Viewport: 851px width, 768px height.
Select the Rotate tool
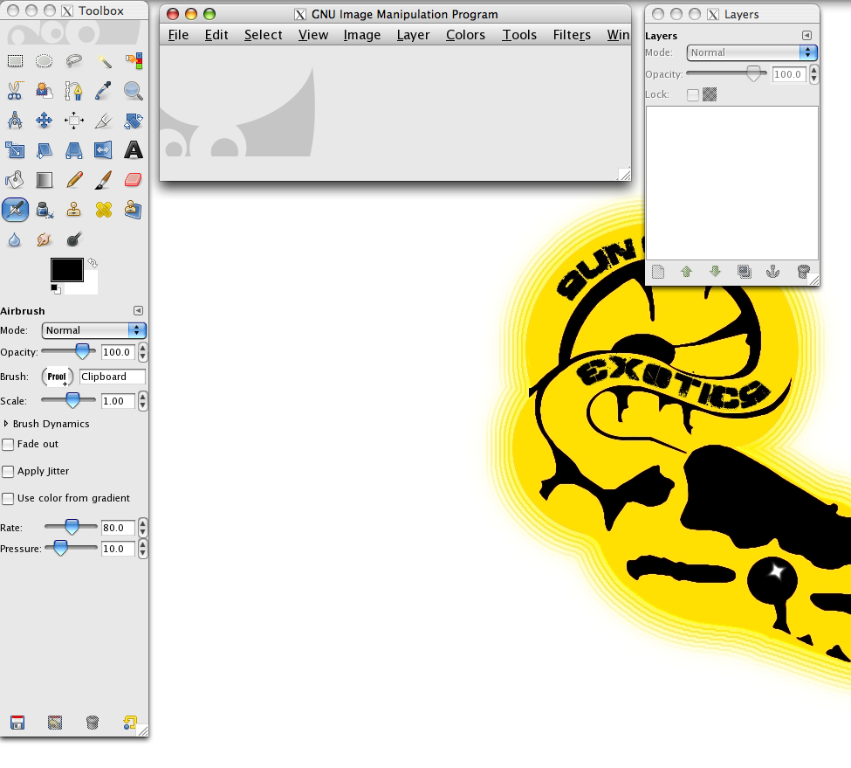(x=133, y=120)
